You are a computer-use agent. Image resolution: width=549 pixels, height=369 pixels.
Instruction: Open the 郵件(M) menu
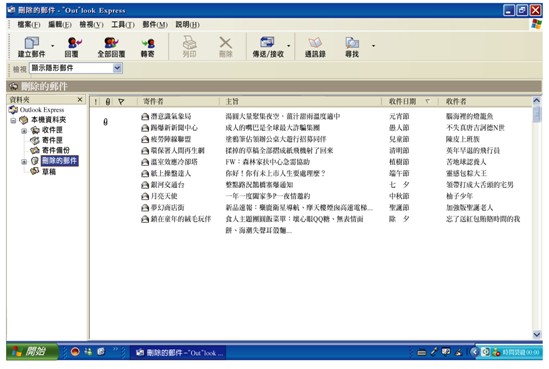(155, 25)
